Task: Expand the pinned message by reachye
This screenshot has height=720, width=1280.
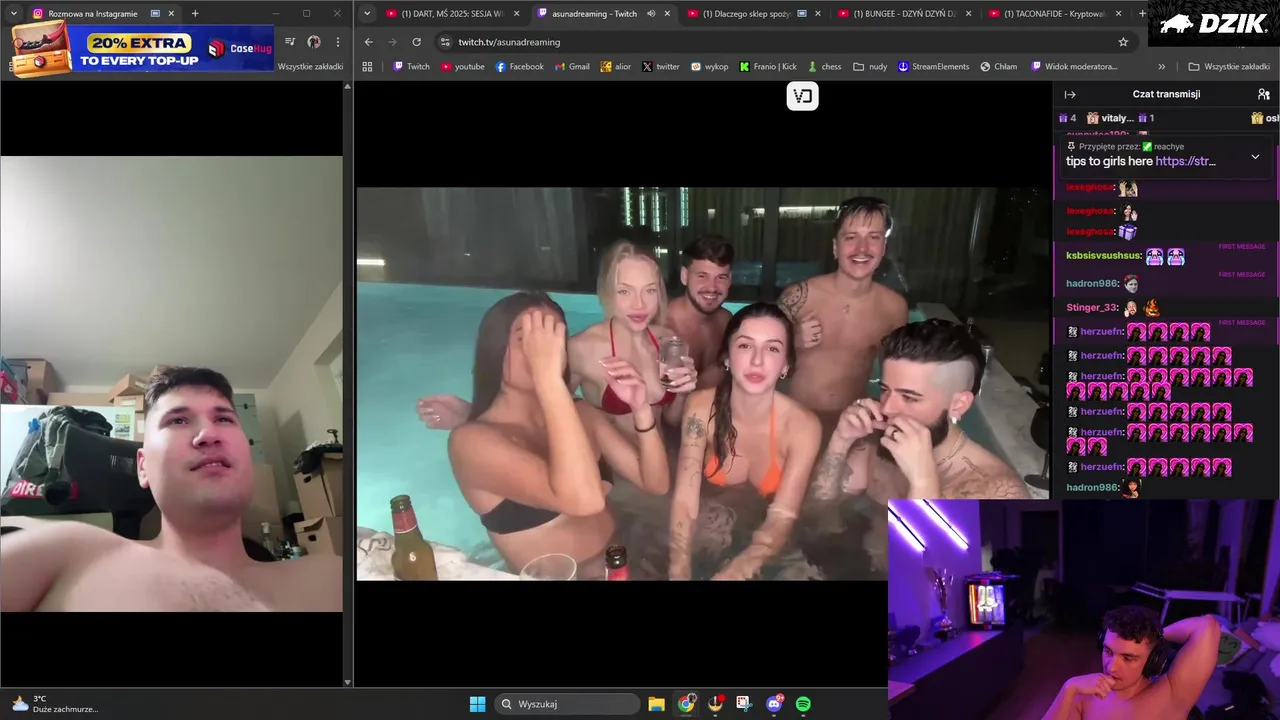Action: (1255, 157)
